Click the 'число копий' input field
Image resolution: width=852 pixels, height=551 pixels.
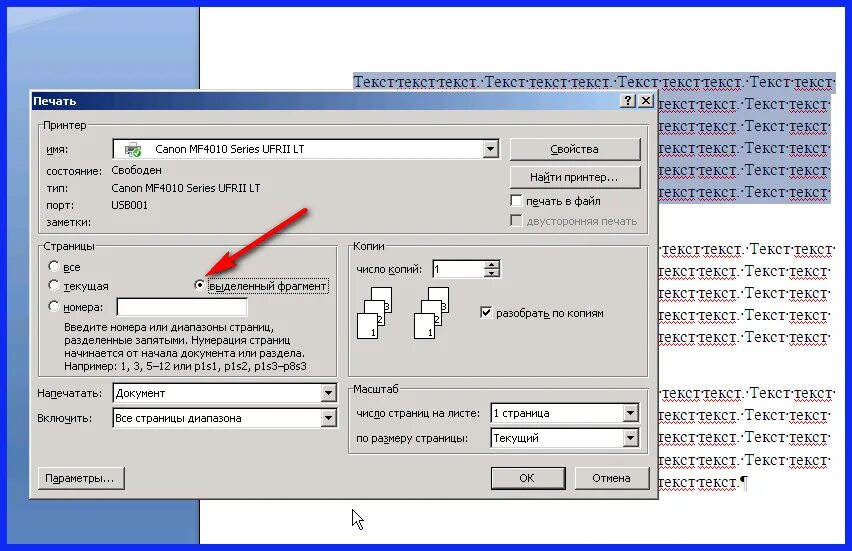click(x=458, y=269)
